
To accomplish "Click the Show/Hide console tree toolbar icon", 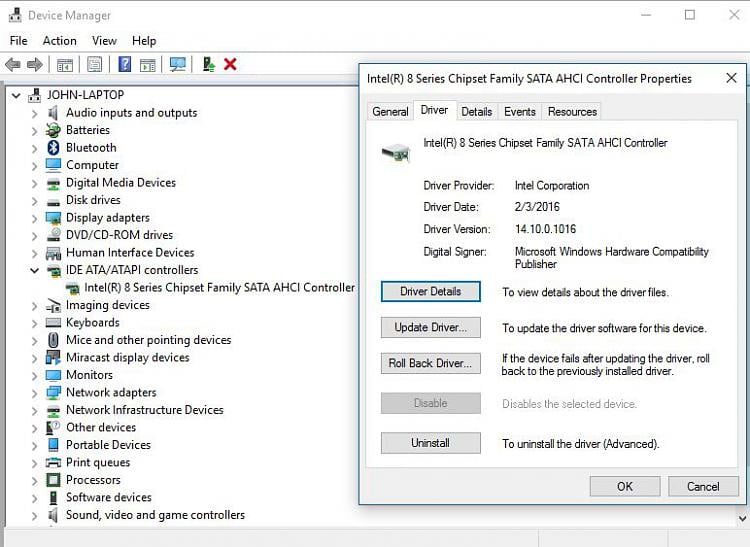I will (65, 65).
